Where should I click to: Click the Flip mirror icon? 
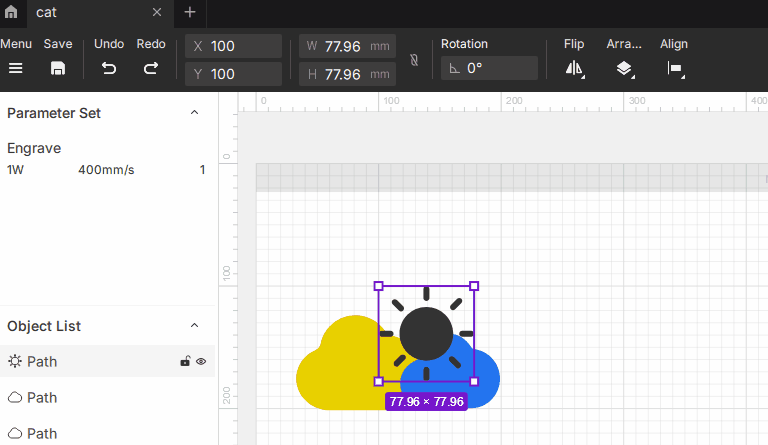[574, 68]
